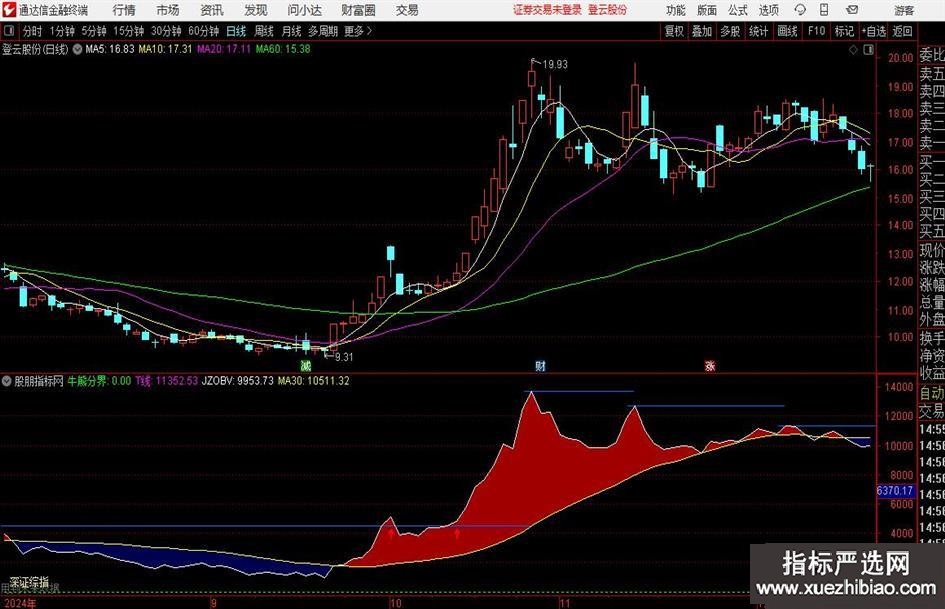Click the mobile phone icon
The width and height of the screenshot is (945, 609).
pyautogui.click(x=824, y=10)
